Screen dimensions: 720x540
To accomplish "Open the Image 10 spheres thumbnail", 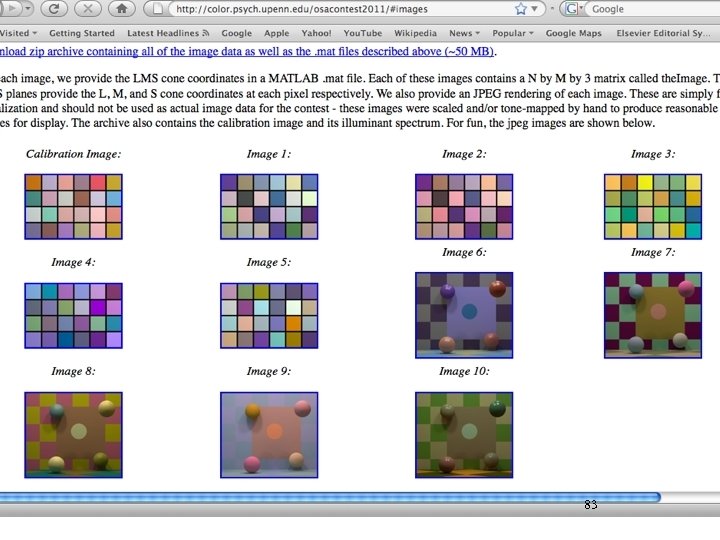I will (x=463, y=434).
